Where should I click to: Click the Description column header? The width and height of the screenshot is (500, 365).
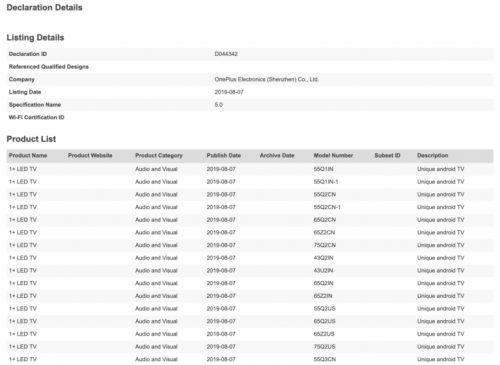[x=432, y=155]
